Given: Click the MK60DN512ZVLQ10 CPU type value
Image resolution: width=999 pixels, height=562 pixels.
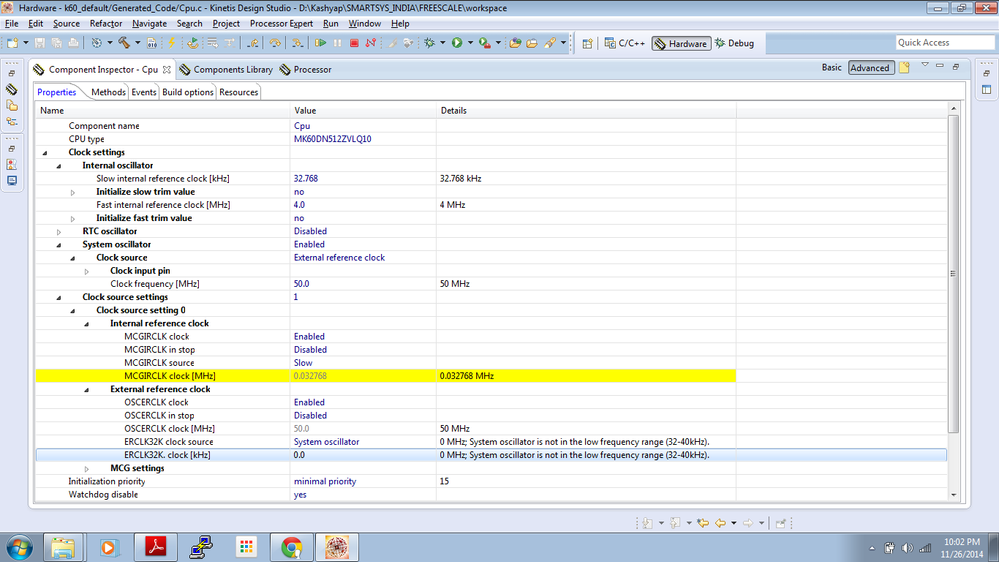Looking at the screenshot, I should (x=333, y=139).
